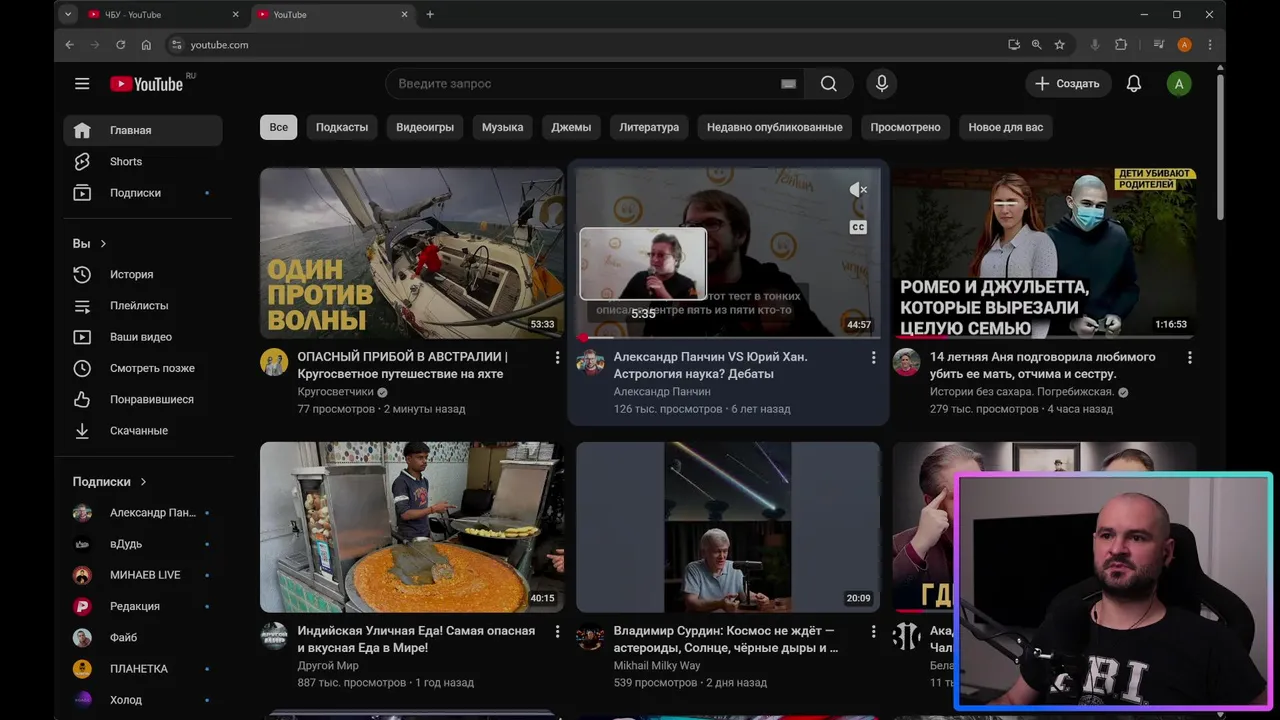Open Александр Пан... subscription channel
This screenshot has height=720, width=1280.
143,513
